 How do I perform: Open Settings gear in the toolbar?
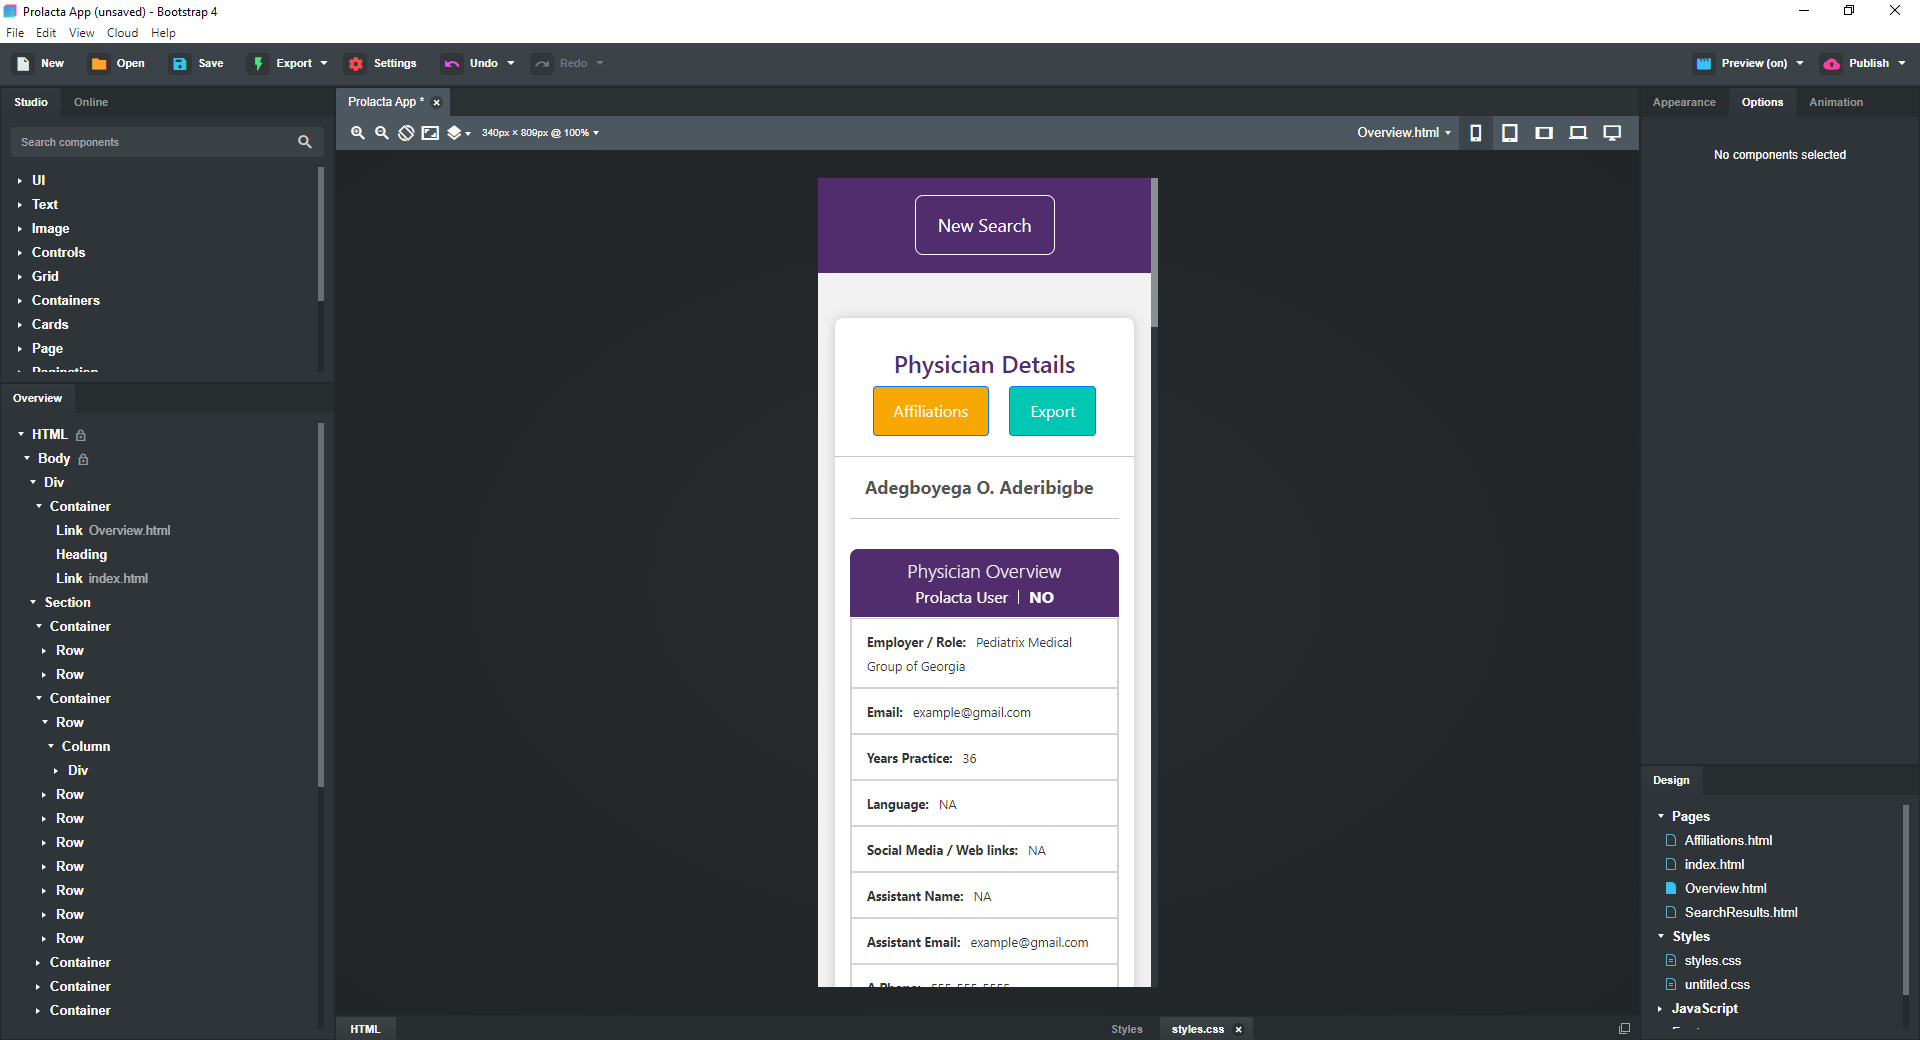tap(356, 64)
